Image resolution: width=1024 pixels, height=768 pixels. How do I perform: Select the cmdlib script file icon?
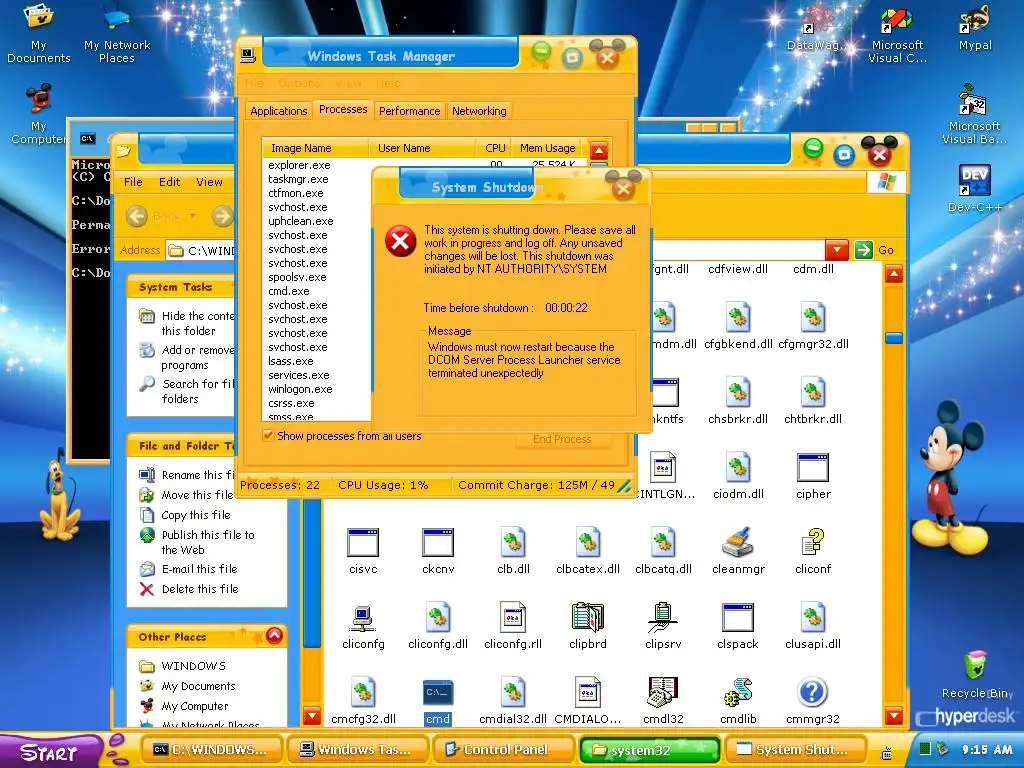738,701
